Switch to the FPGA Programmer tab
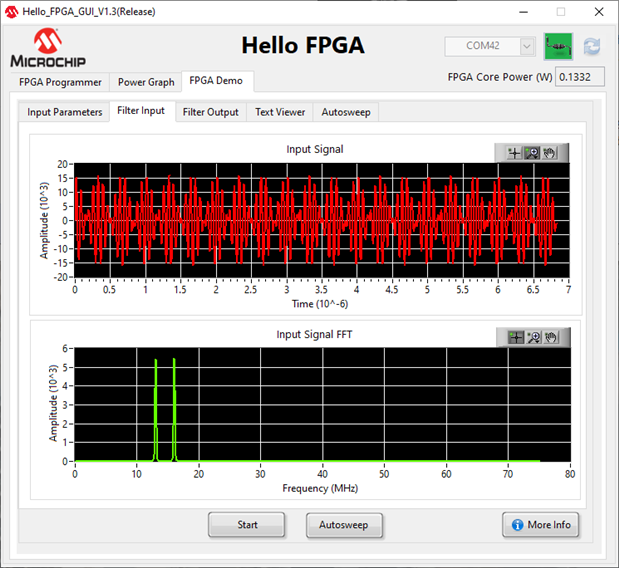Screen dimensions: 619x568 [x=60, y=82]
